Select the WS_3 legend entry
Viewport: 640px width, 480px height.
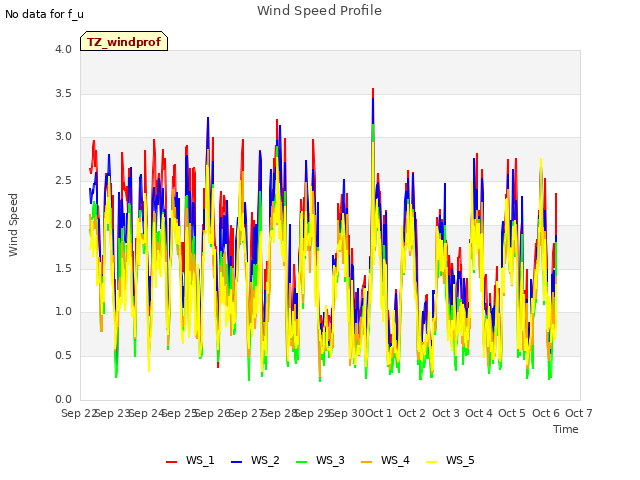pos(320,460)
